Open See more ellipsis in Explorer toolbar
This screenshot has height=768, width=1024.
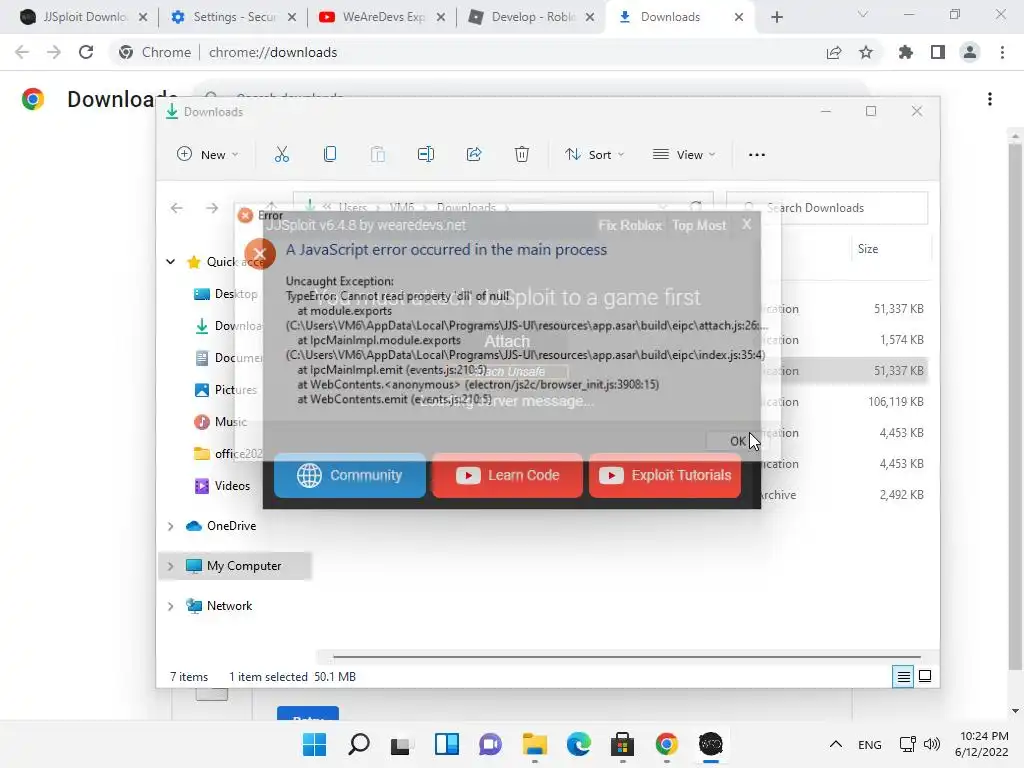click(757, 155)
